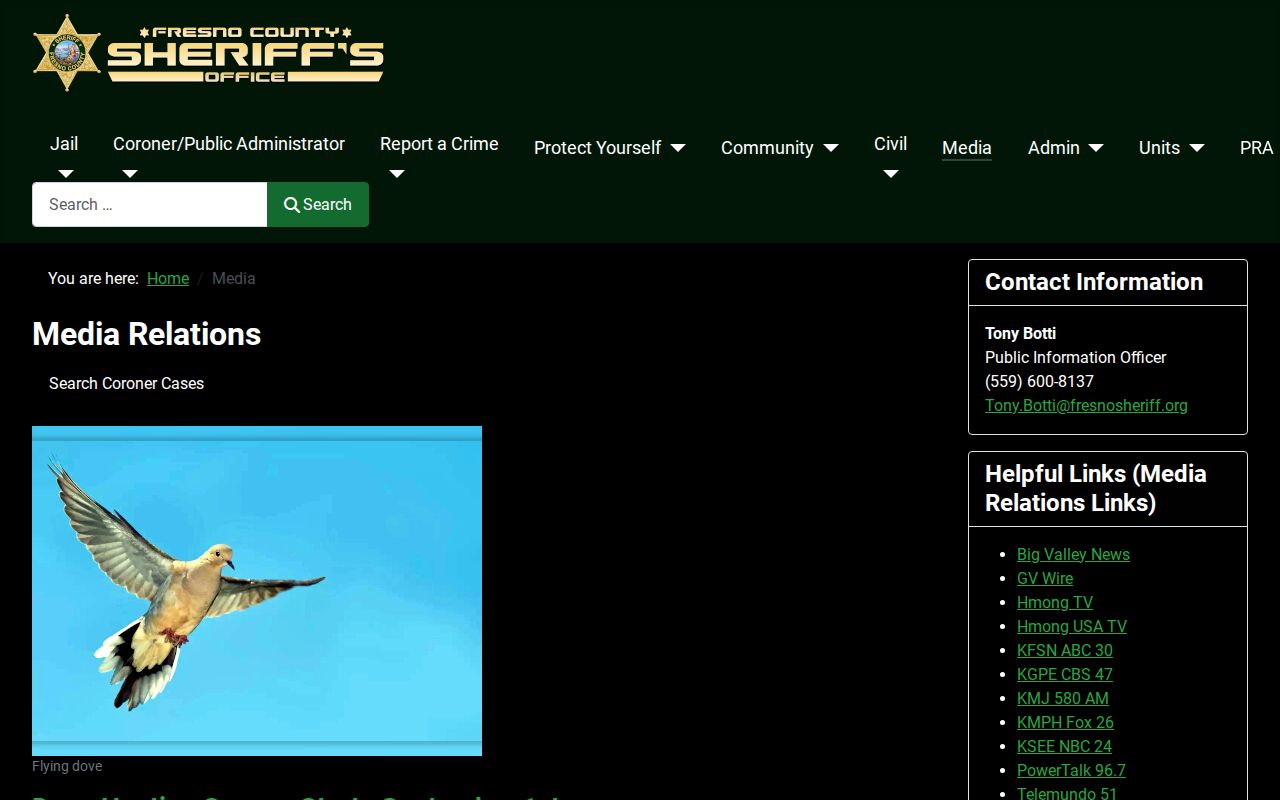Open the PowerTalk 96.7 link

tap(1071, 770)
